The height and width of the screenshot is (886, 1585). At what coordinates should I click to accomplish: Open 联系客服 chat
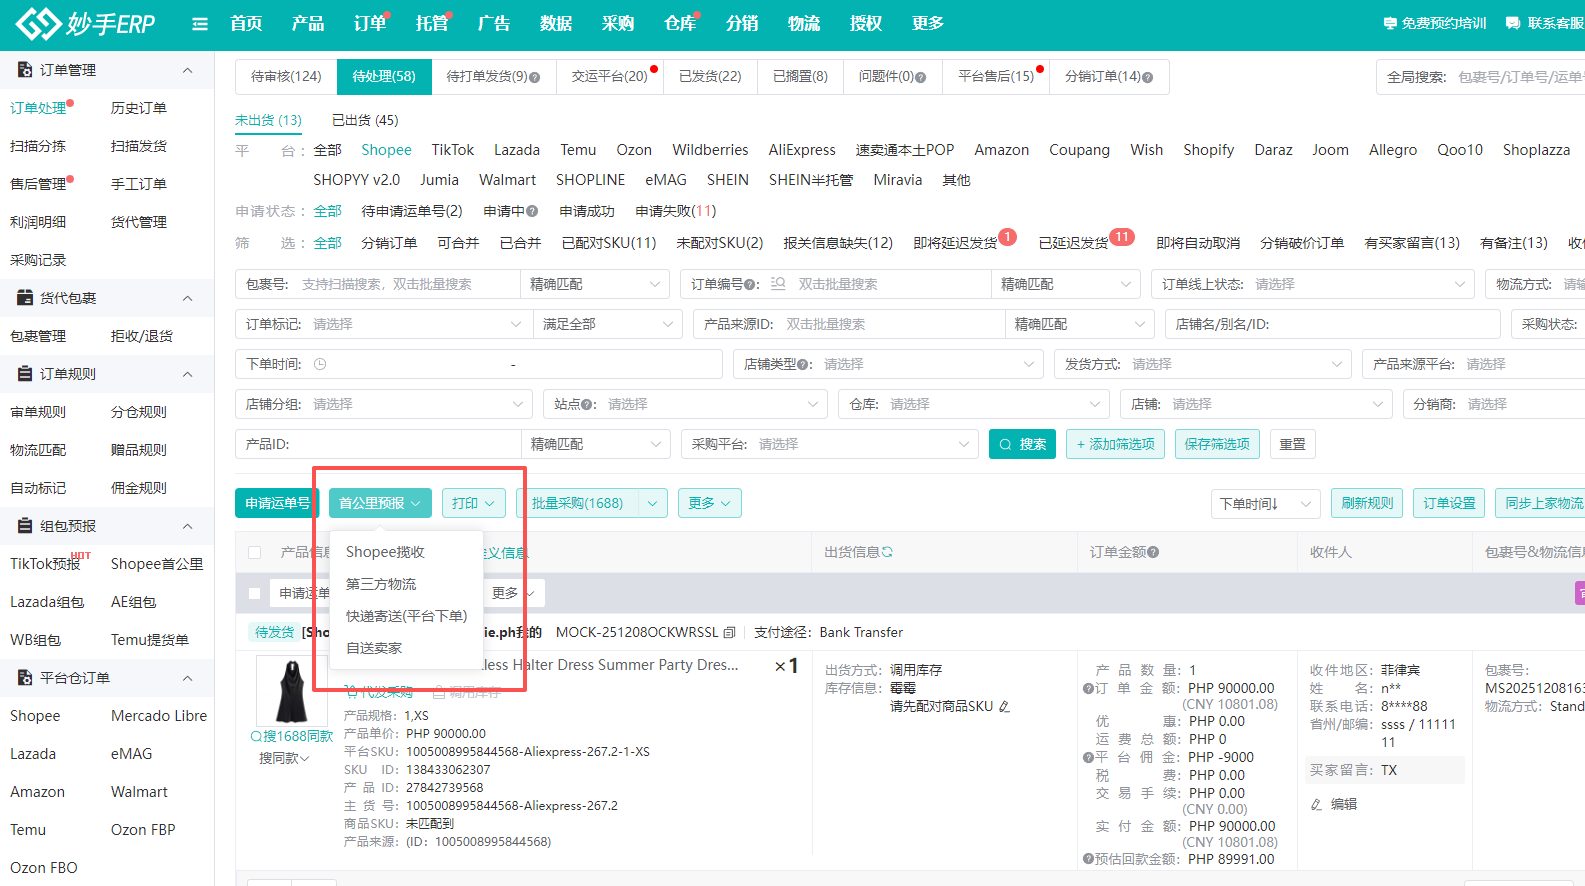point(1545,23)
